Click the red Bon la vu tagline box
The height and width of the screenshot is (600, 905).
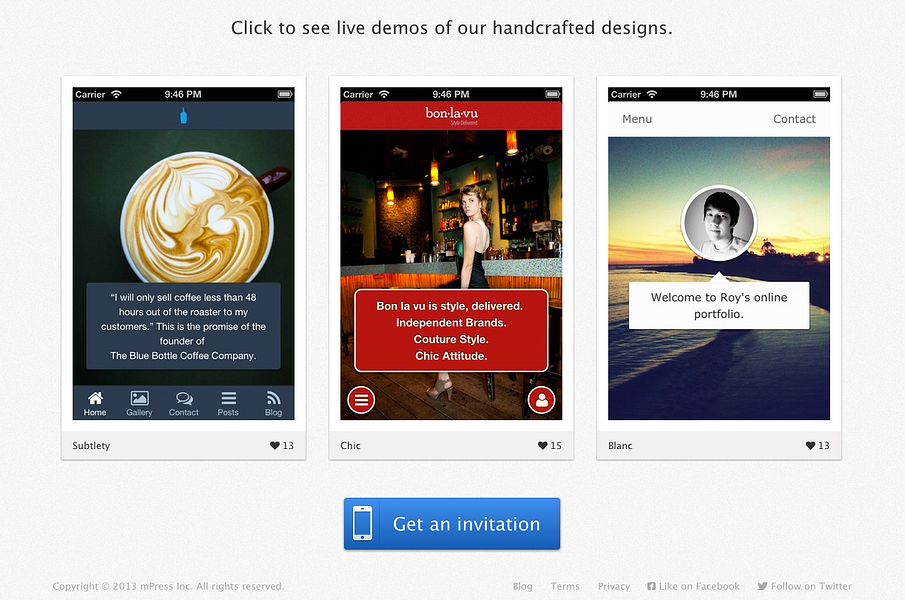point(451,331)
